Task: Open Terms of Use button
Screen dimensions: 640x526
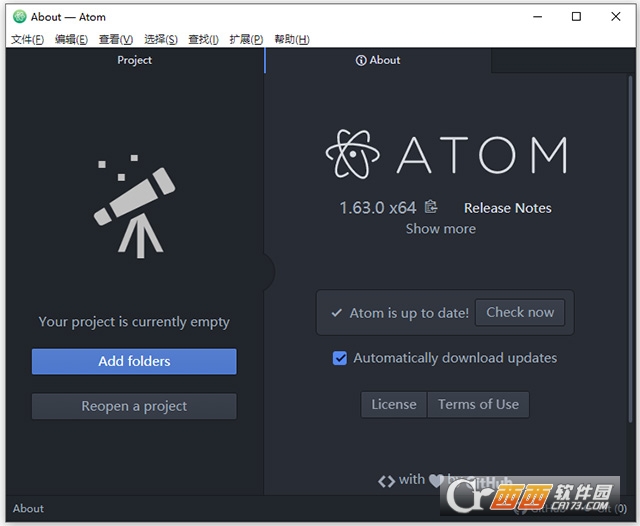Action: point(478,404)
